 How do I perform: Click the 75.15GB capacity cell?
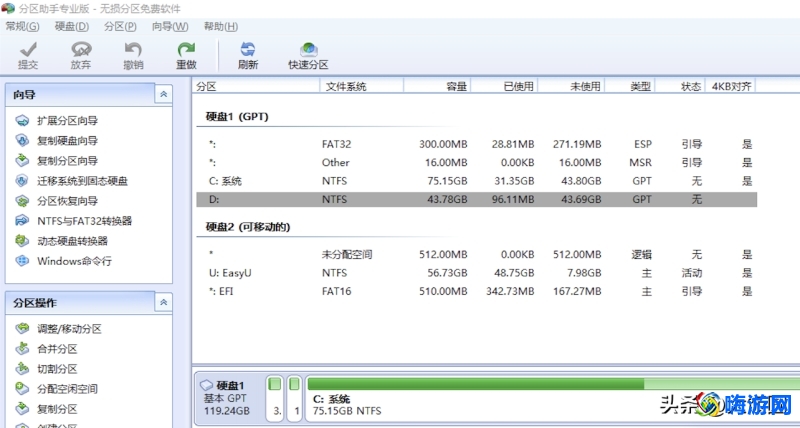[447, 181]
